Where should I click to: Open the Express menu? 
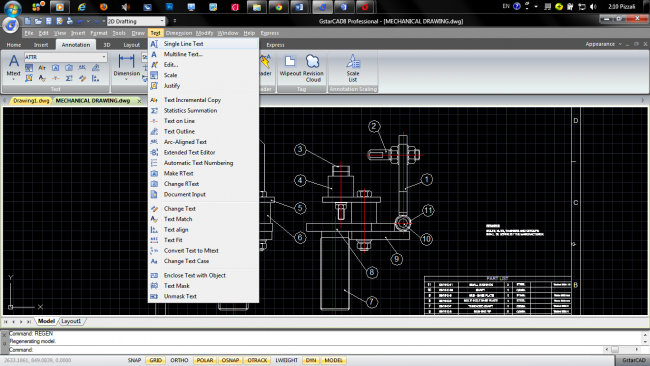(269, 33)
